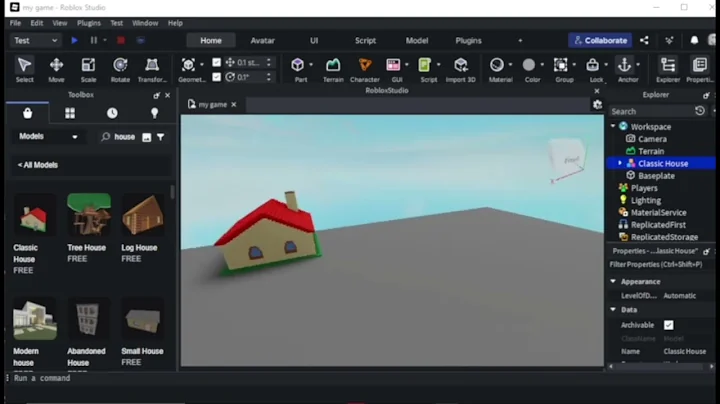720x404 pixels.
Task: Switch to the Avatar tab
Action: (x=263, y=40)
